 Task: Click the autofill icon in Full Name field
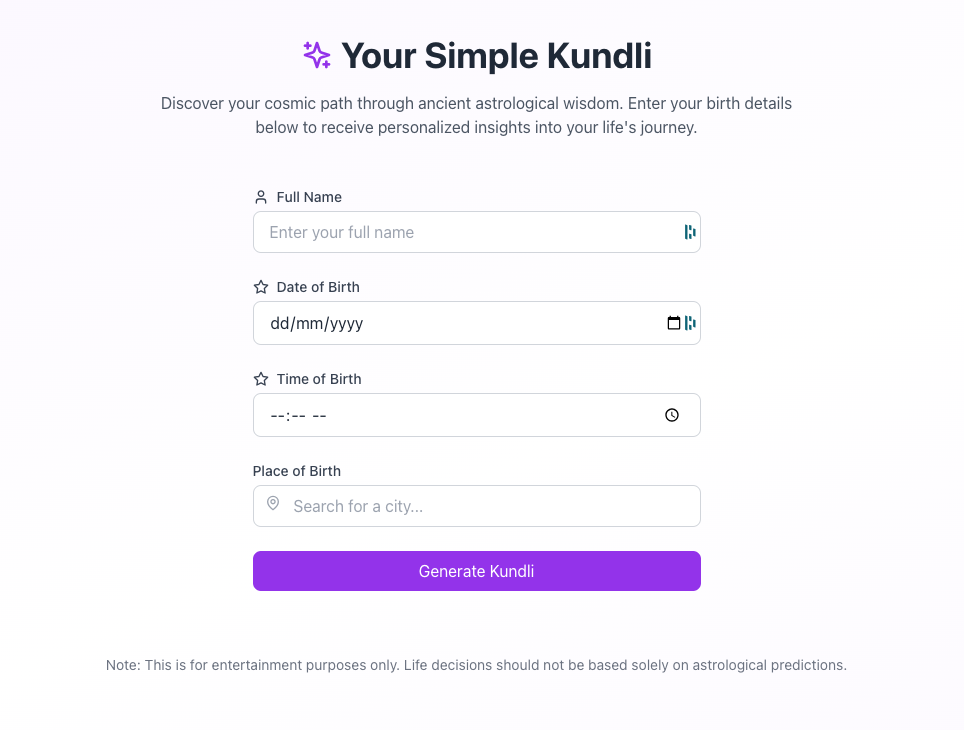pos(690,232)
